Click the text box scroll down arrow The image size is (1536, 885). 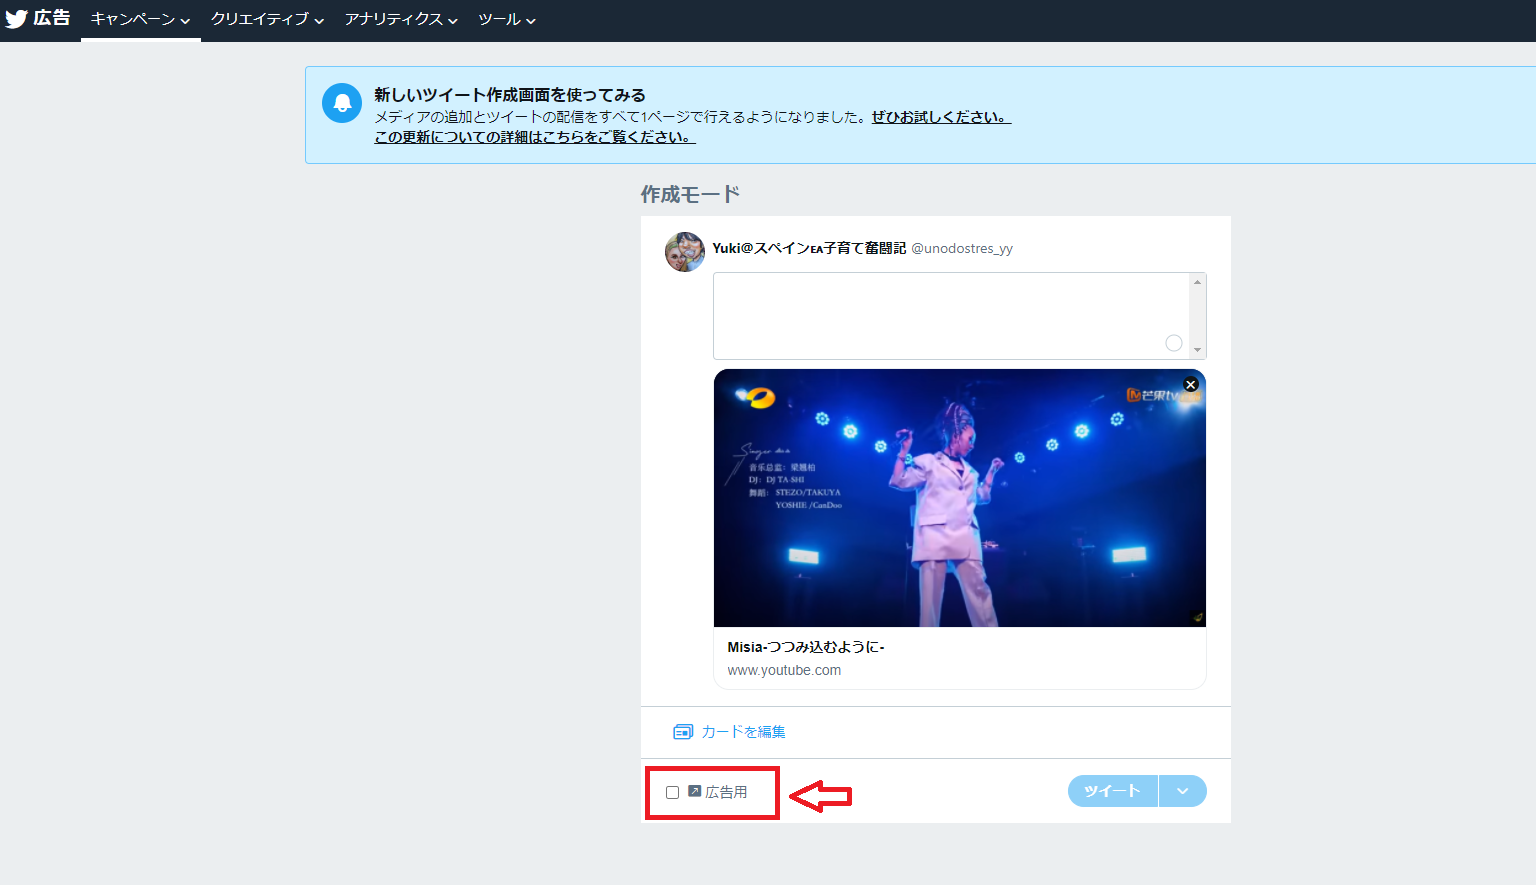coord(1197,350)
